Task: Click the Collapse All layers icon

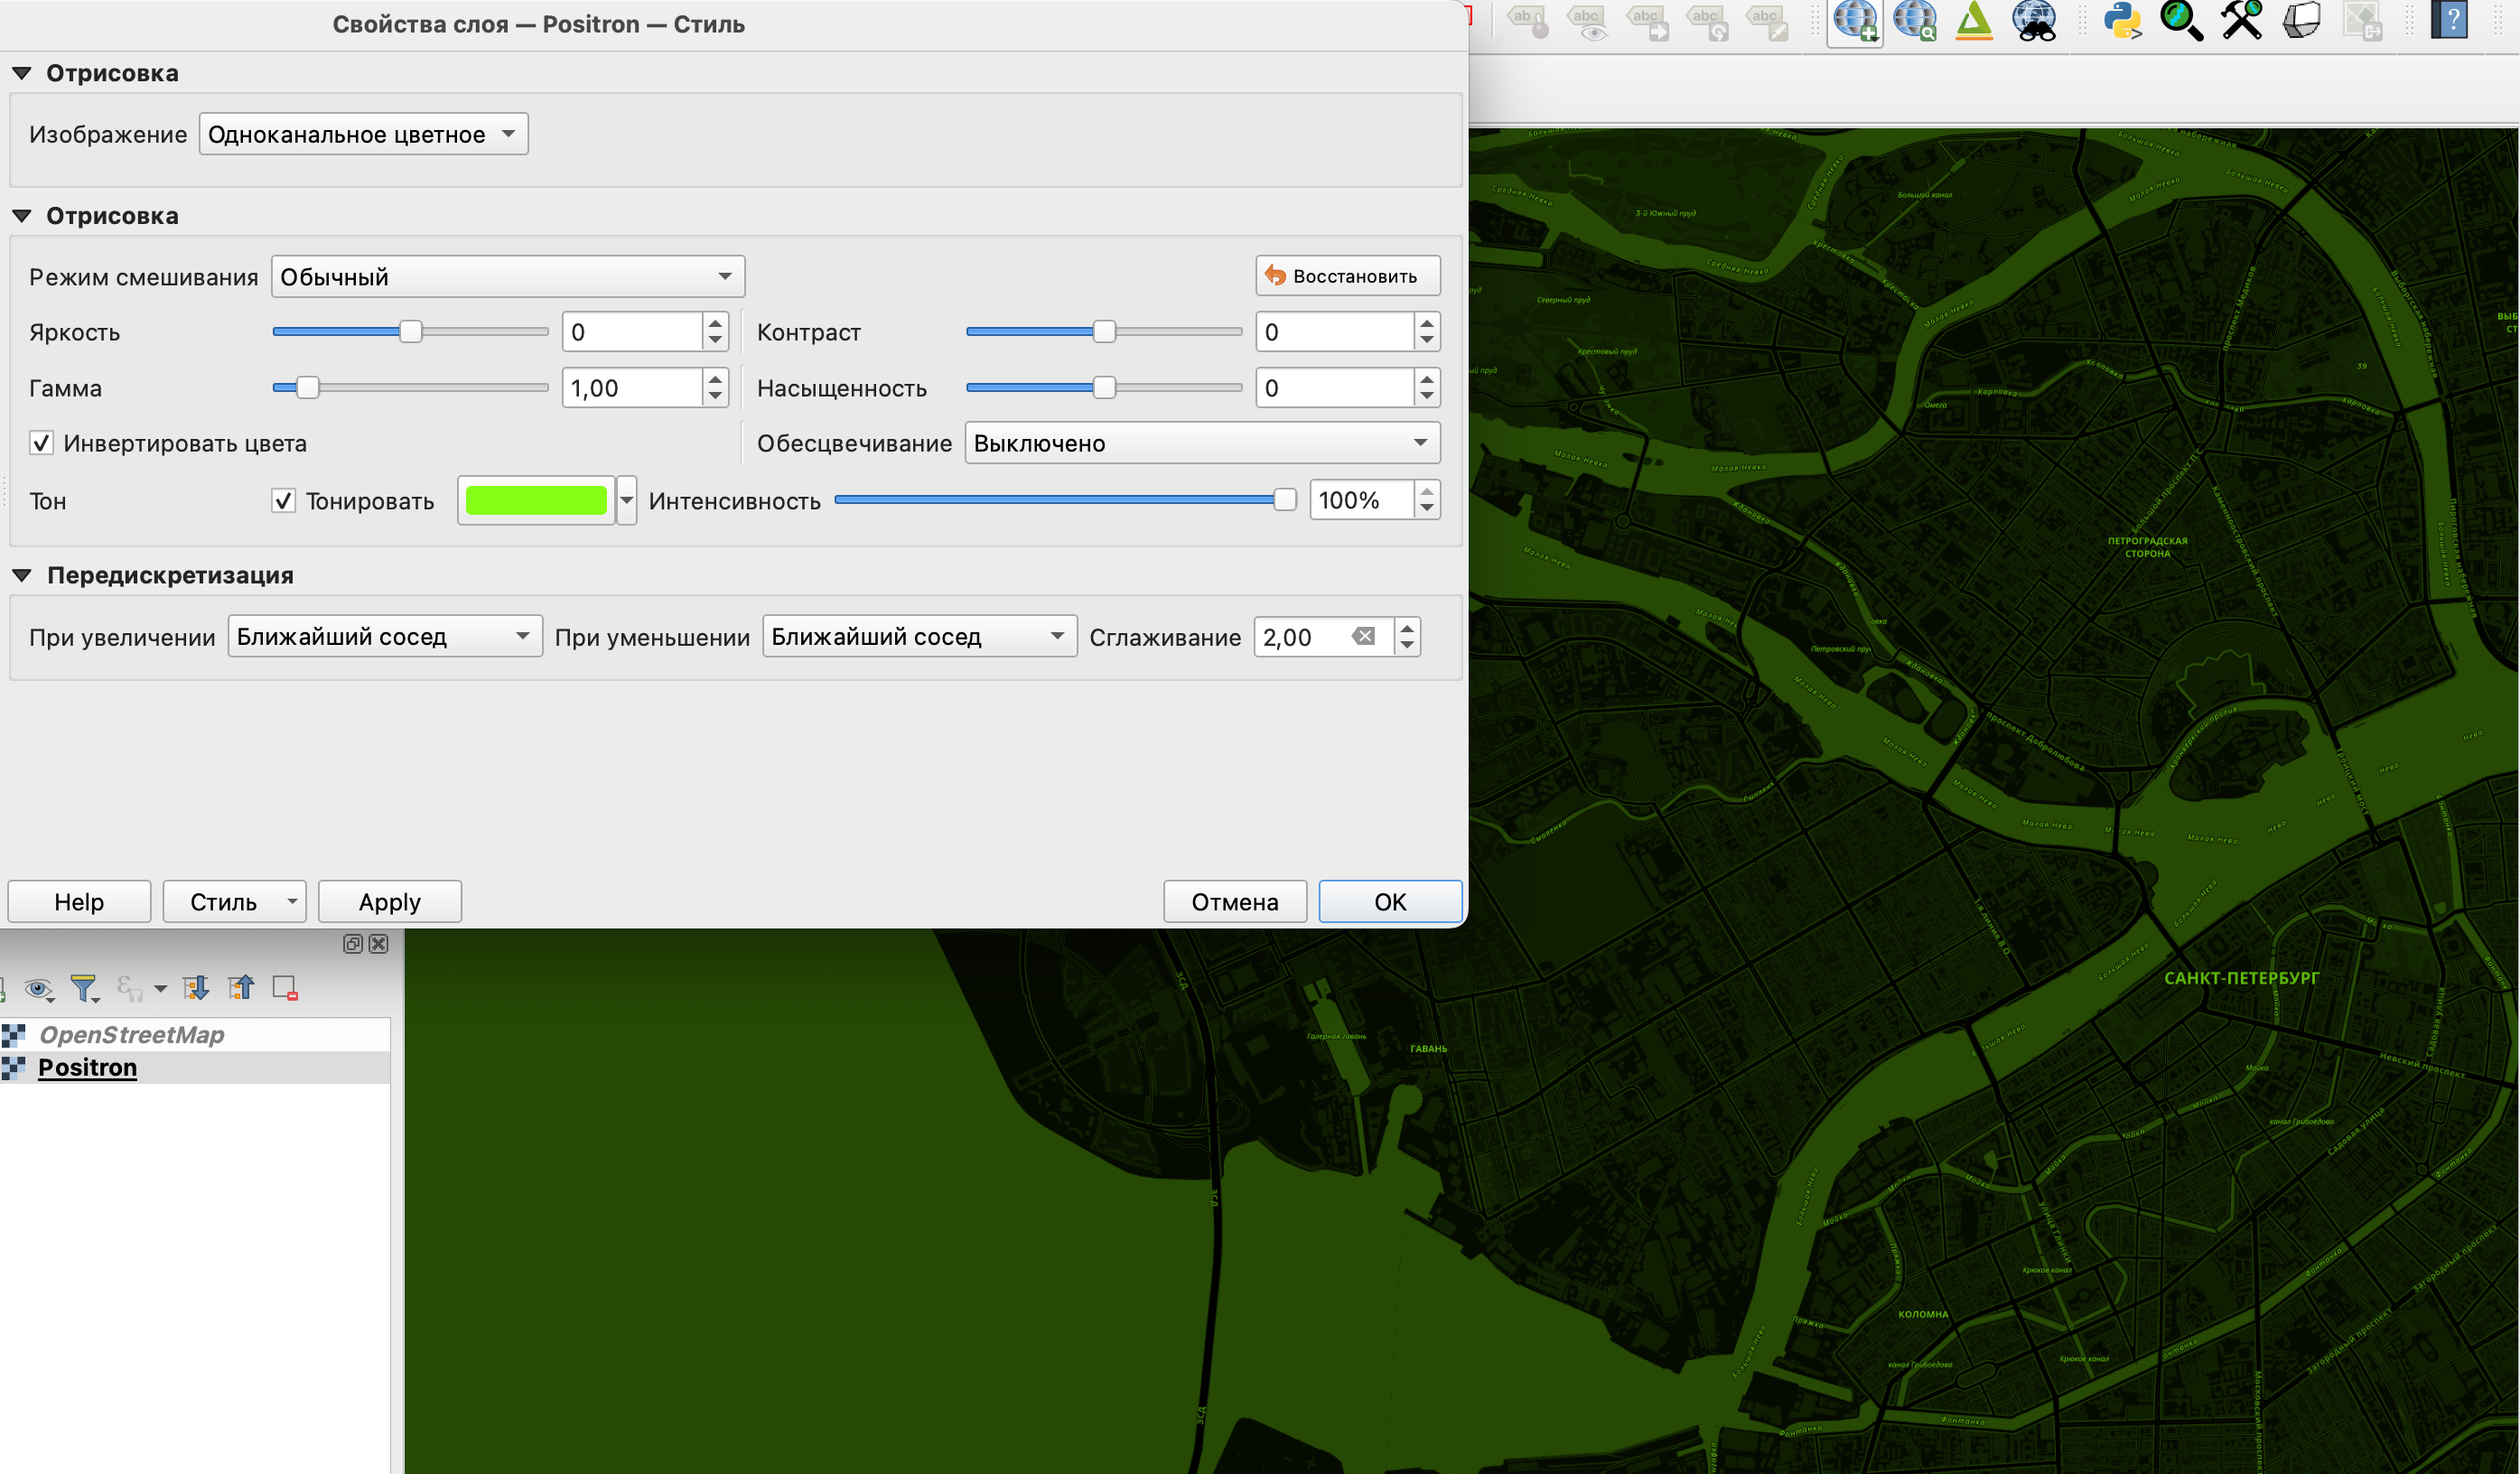Action: coord(241,988)
